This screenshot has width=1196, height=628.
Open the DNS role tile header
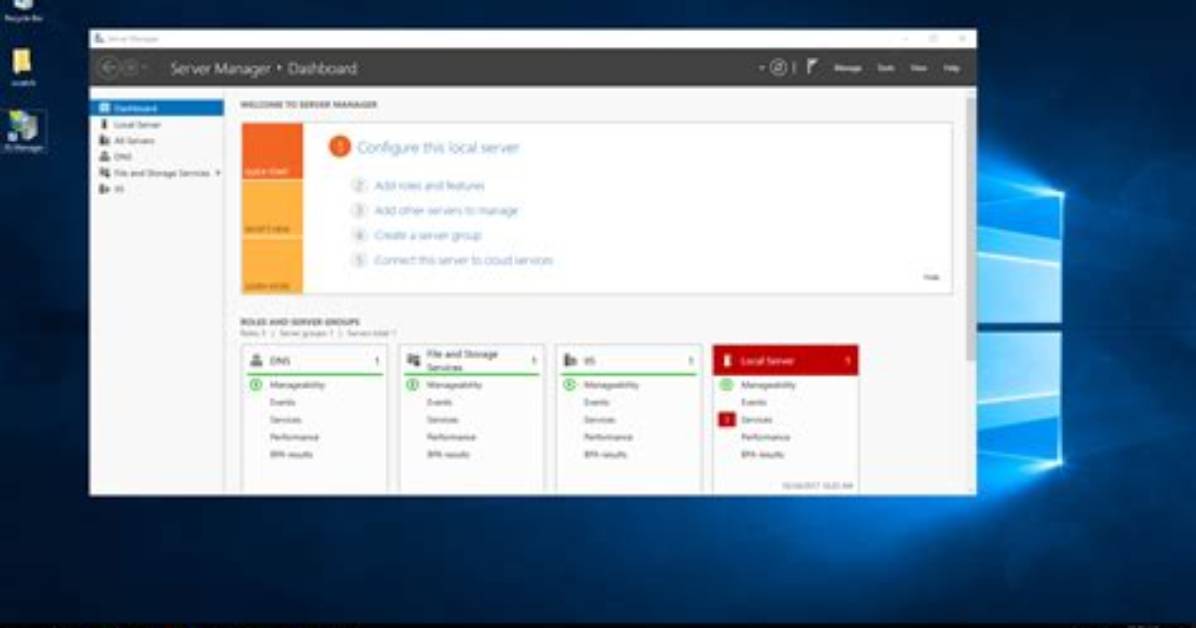point(314,360)
